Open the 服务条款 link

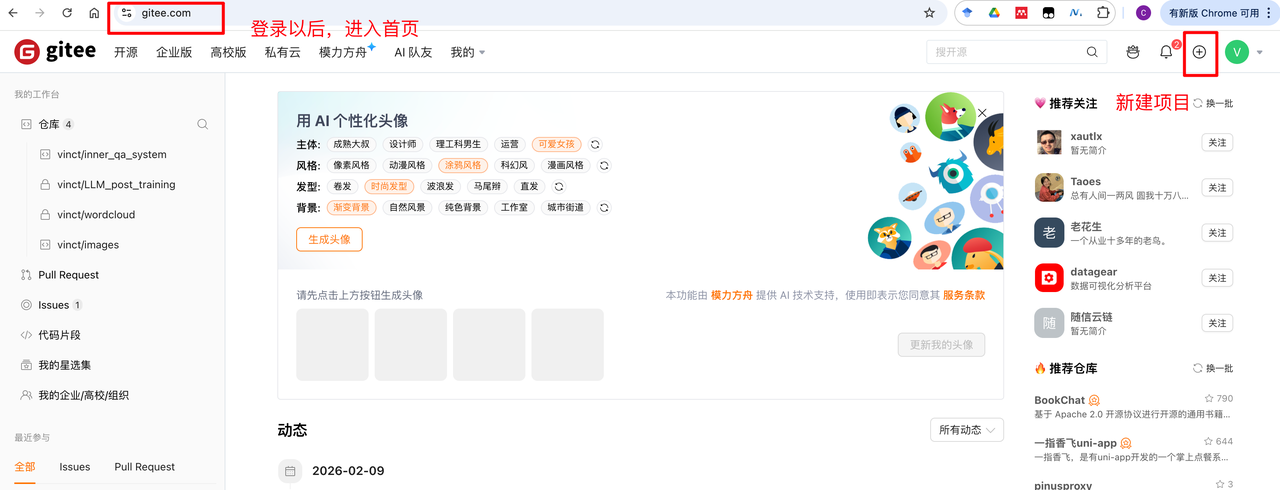964,295
